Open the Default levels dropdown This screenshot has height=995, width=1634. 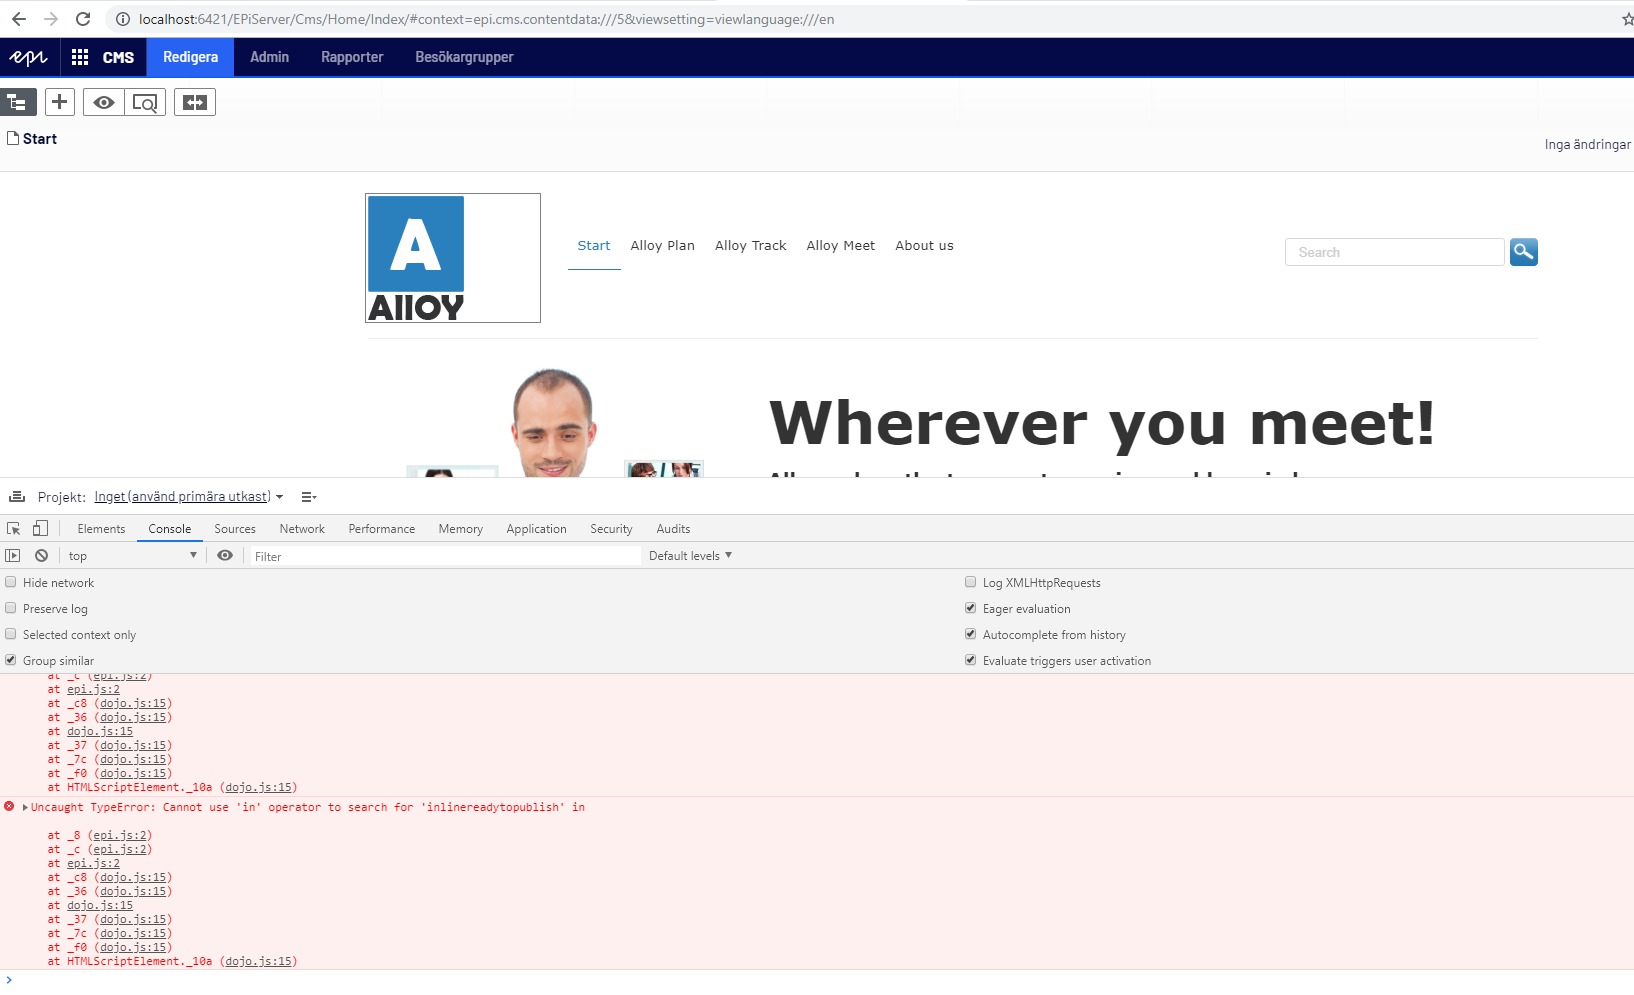coord(690,556)
